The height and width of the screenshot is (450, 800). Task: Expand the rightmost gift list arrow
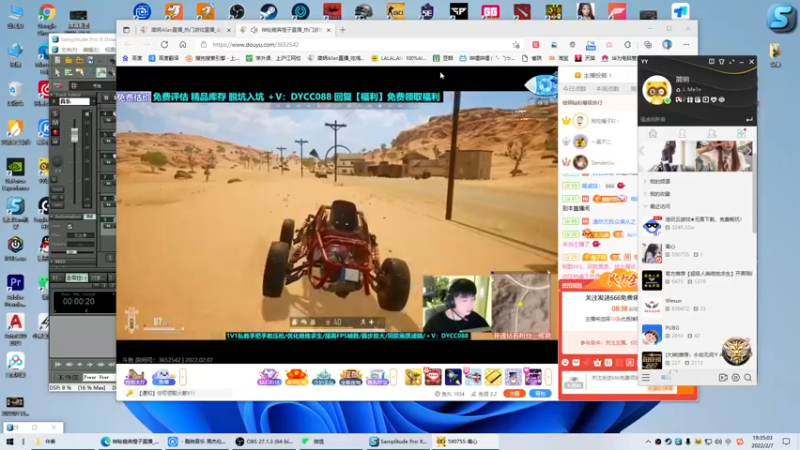548,378
